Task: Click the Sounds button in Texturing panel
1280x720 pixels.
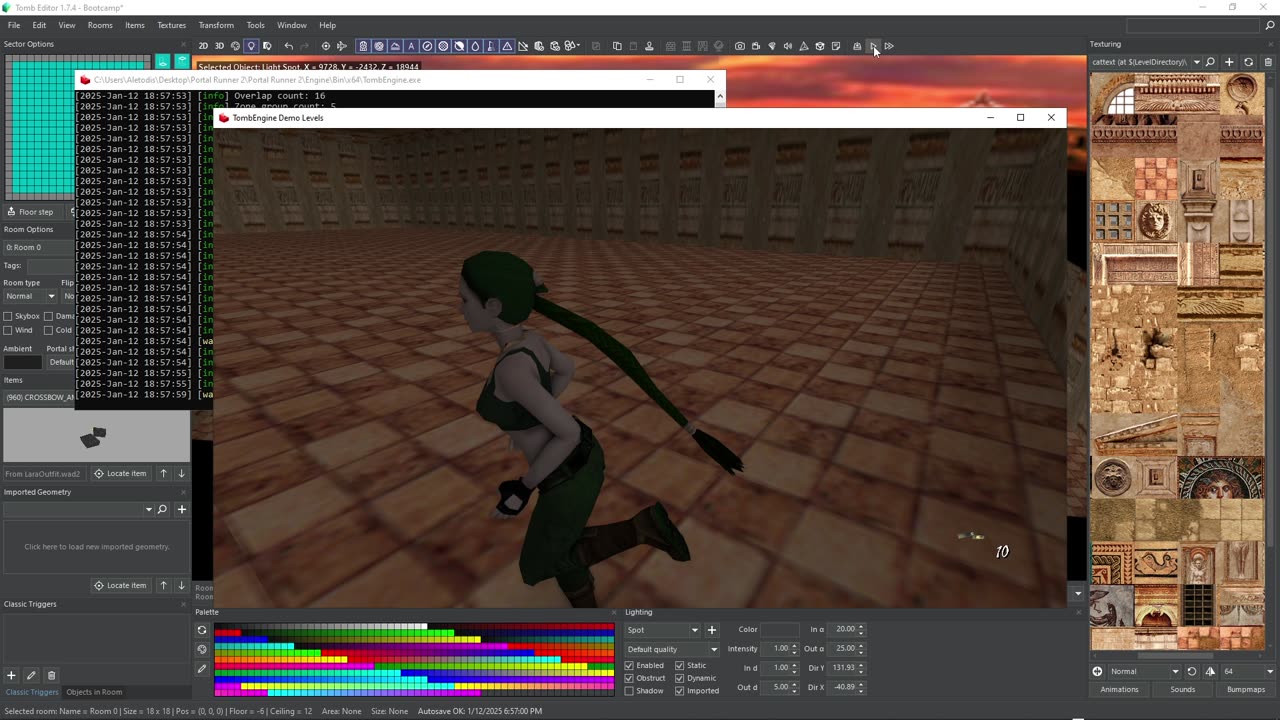Action: [1183, 689]
